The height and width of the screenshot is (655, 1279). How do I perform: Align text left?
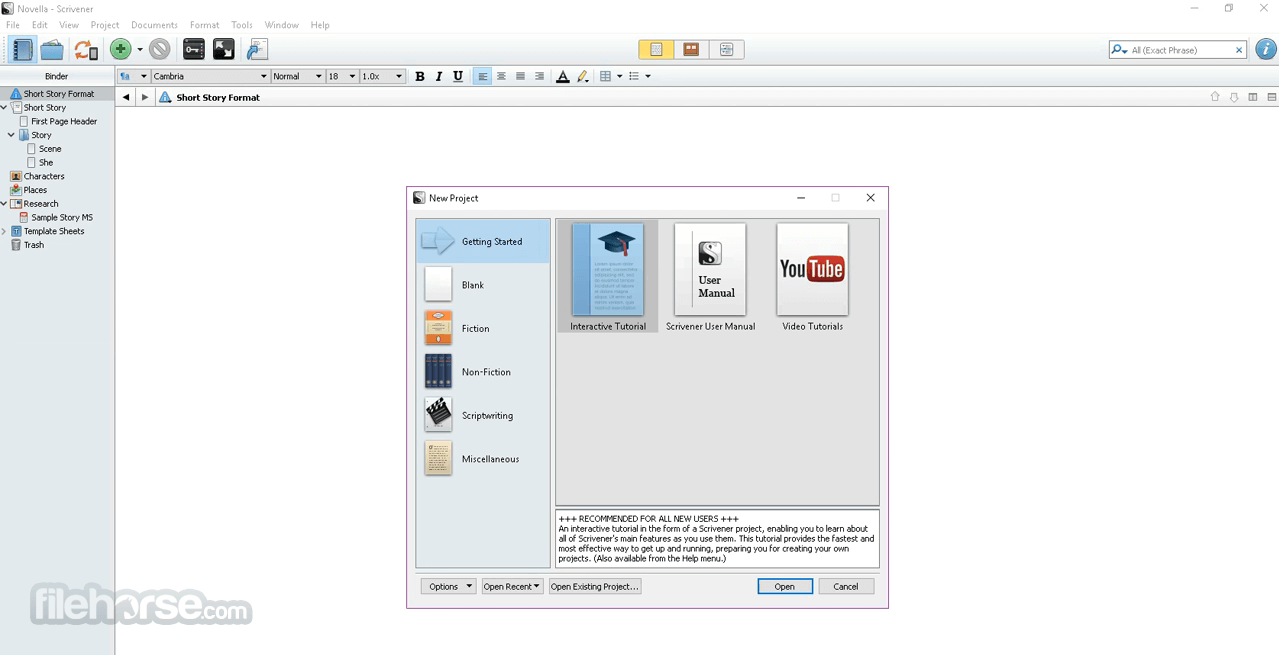coord(483,76)
